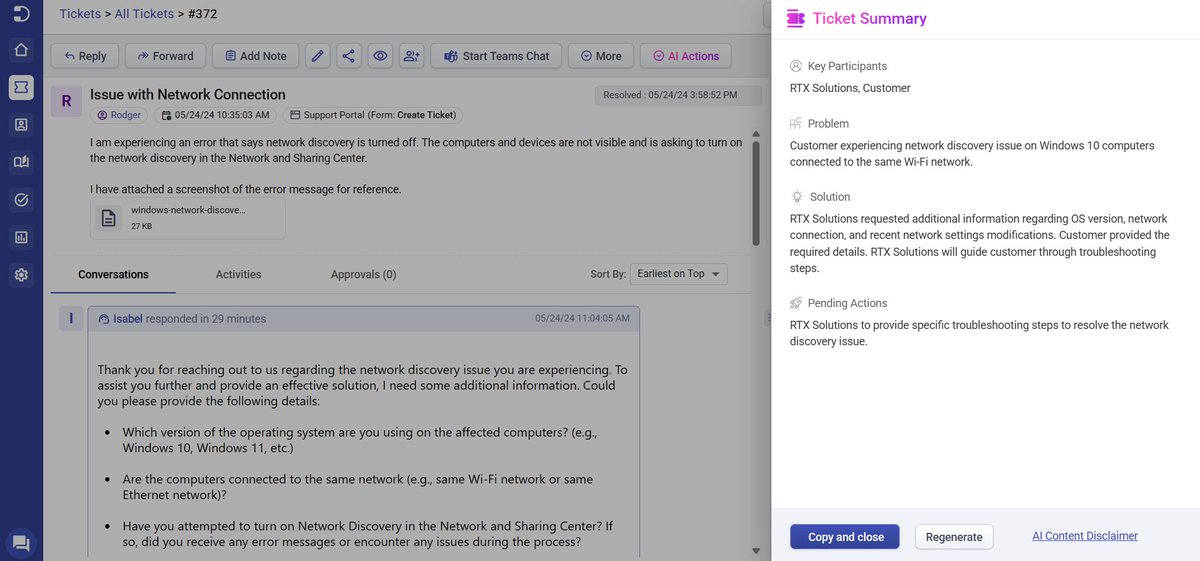Click the All Tickets breadcrumb link
The image size is (1200, 561).
click(x=144, y=14)
